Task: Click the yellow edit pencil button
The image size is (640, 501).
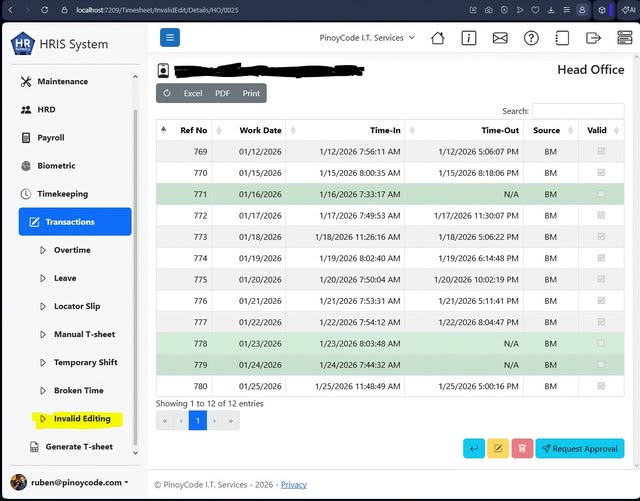Action: [x=498, y=448]
